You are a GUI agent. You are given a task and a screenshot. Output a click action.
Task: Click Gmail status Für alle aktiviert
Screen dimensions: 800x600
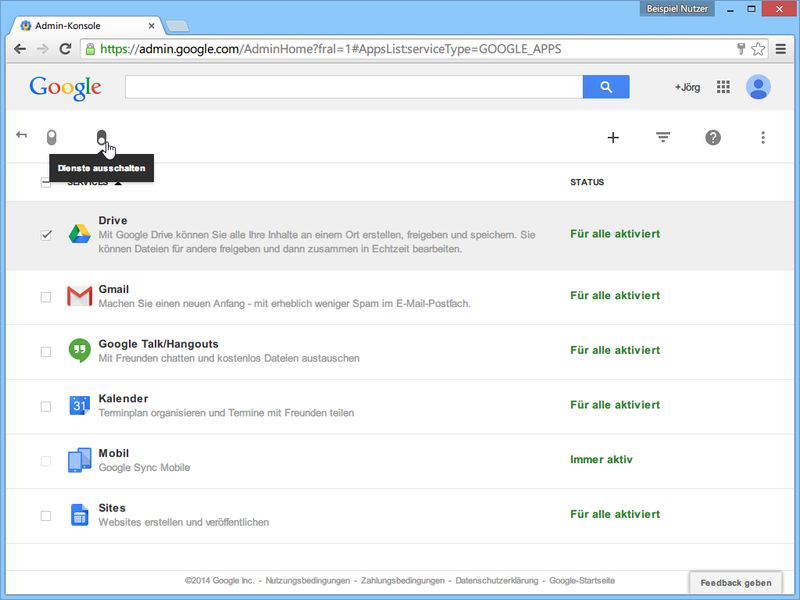point(615,295)
